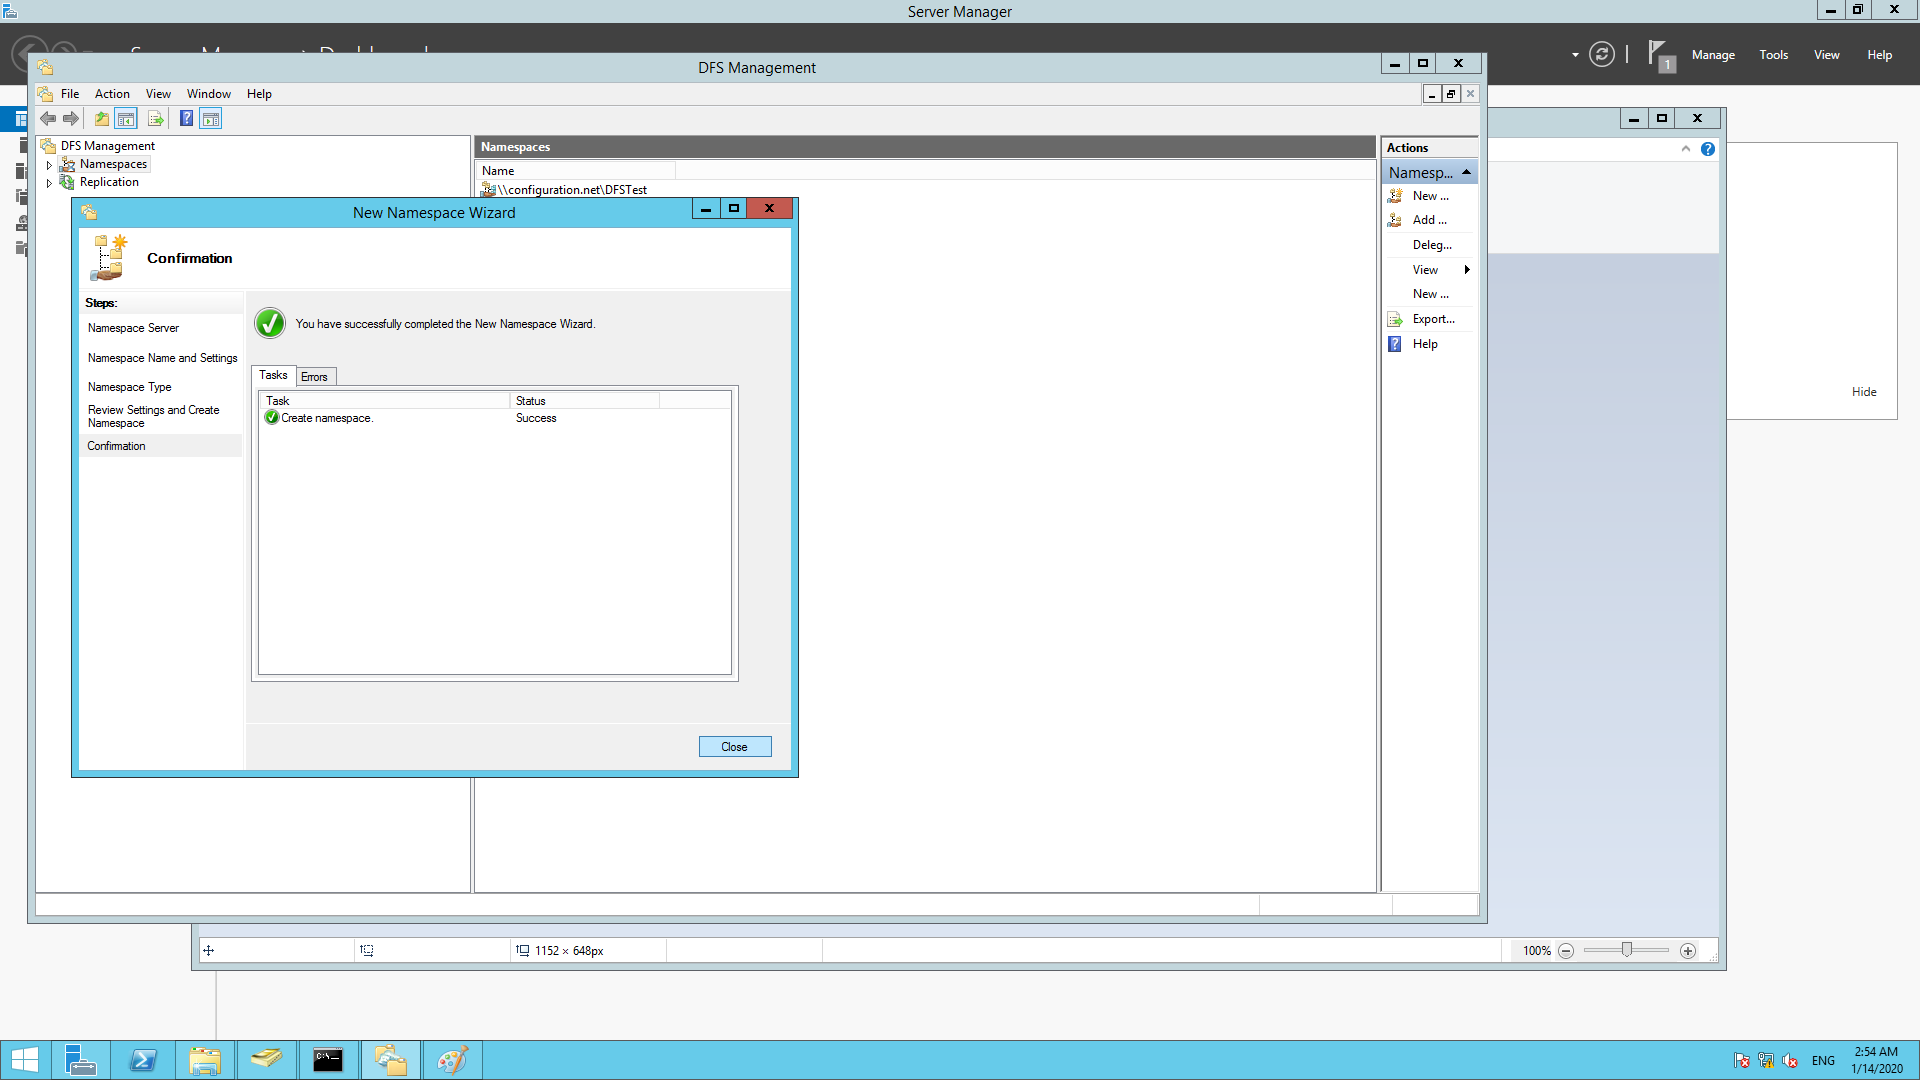Open the Export List icon in Actions pane
1920x1080 pixels.
[1395, 318]
